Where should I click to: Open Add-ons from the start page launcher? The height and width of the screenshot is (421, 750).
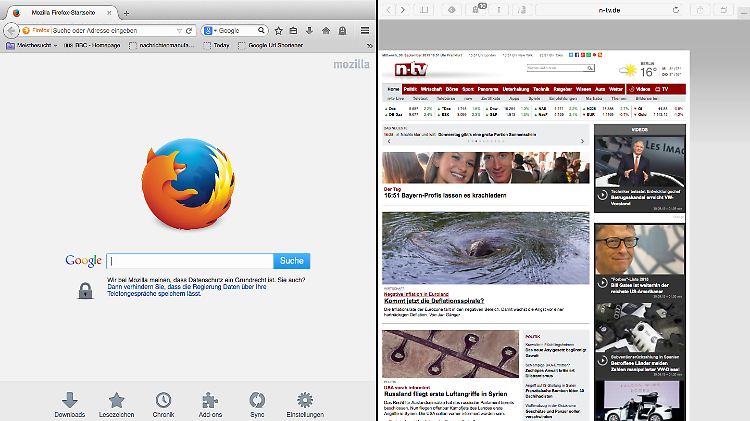point(210,405)
